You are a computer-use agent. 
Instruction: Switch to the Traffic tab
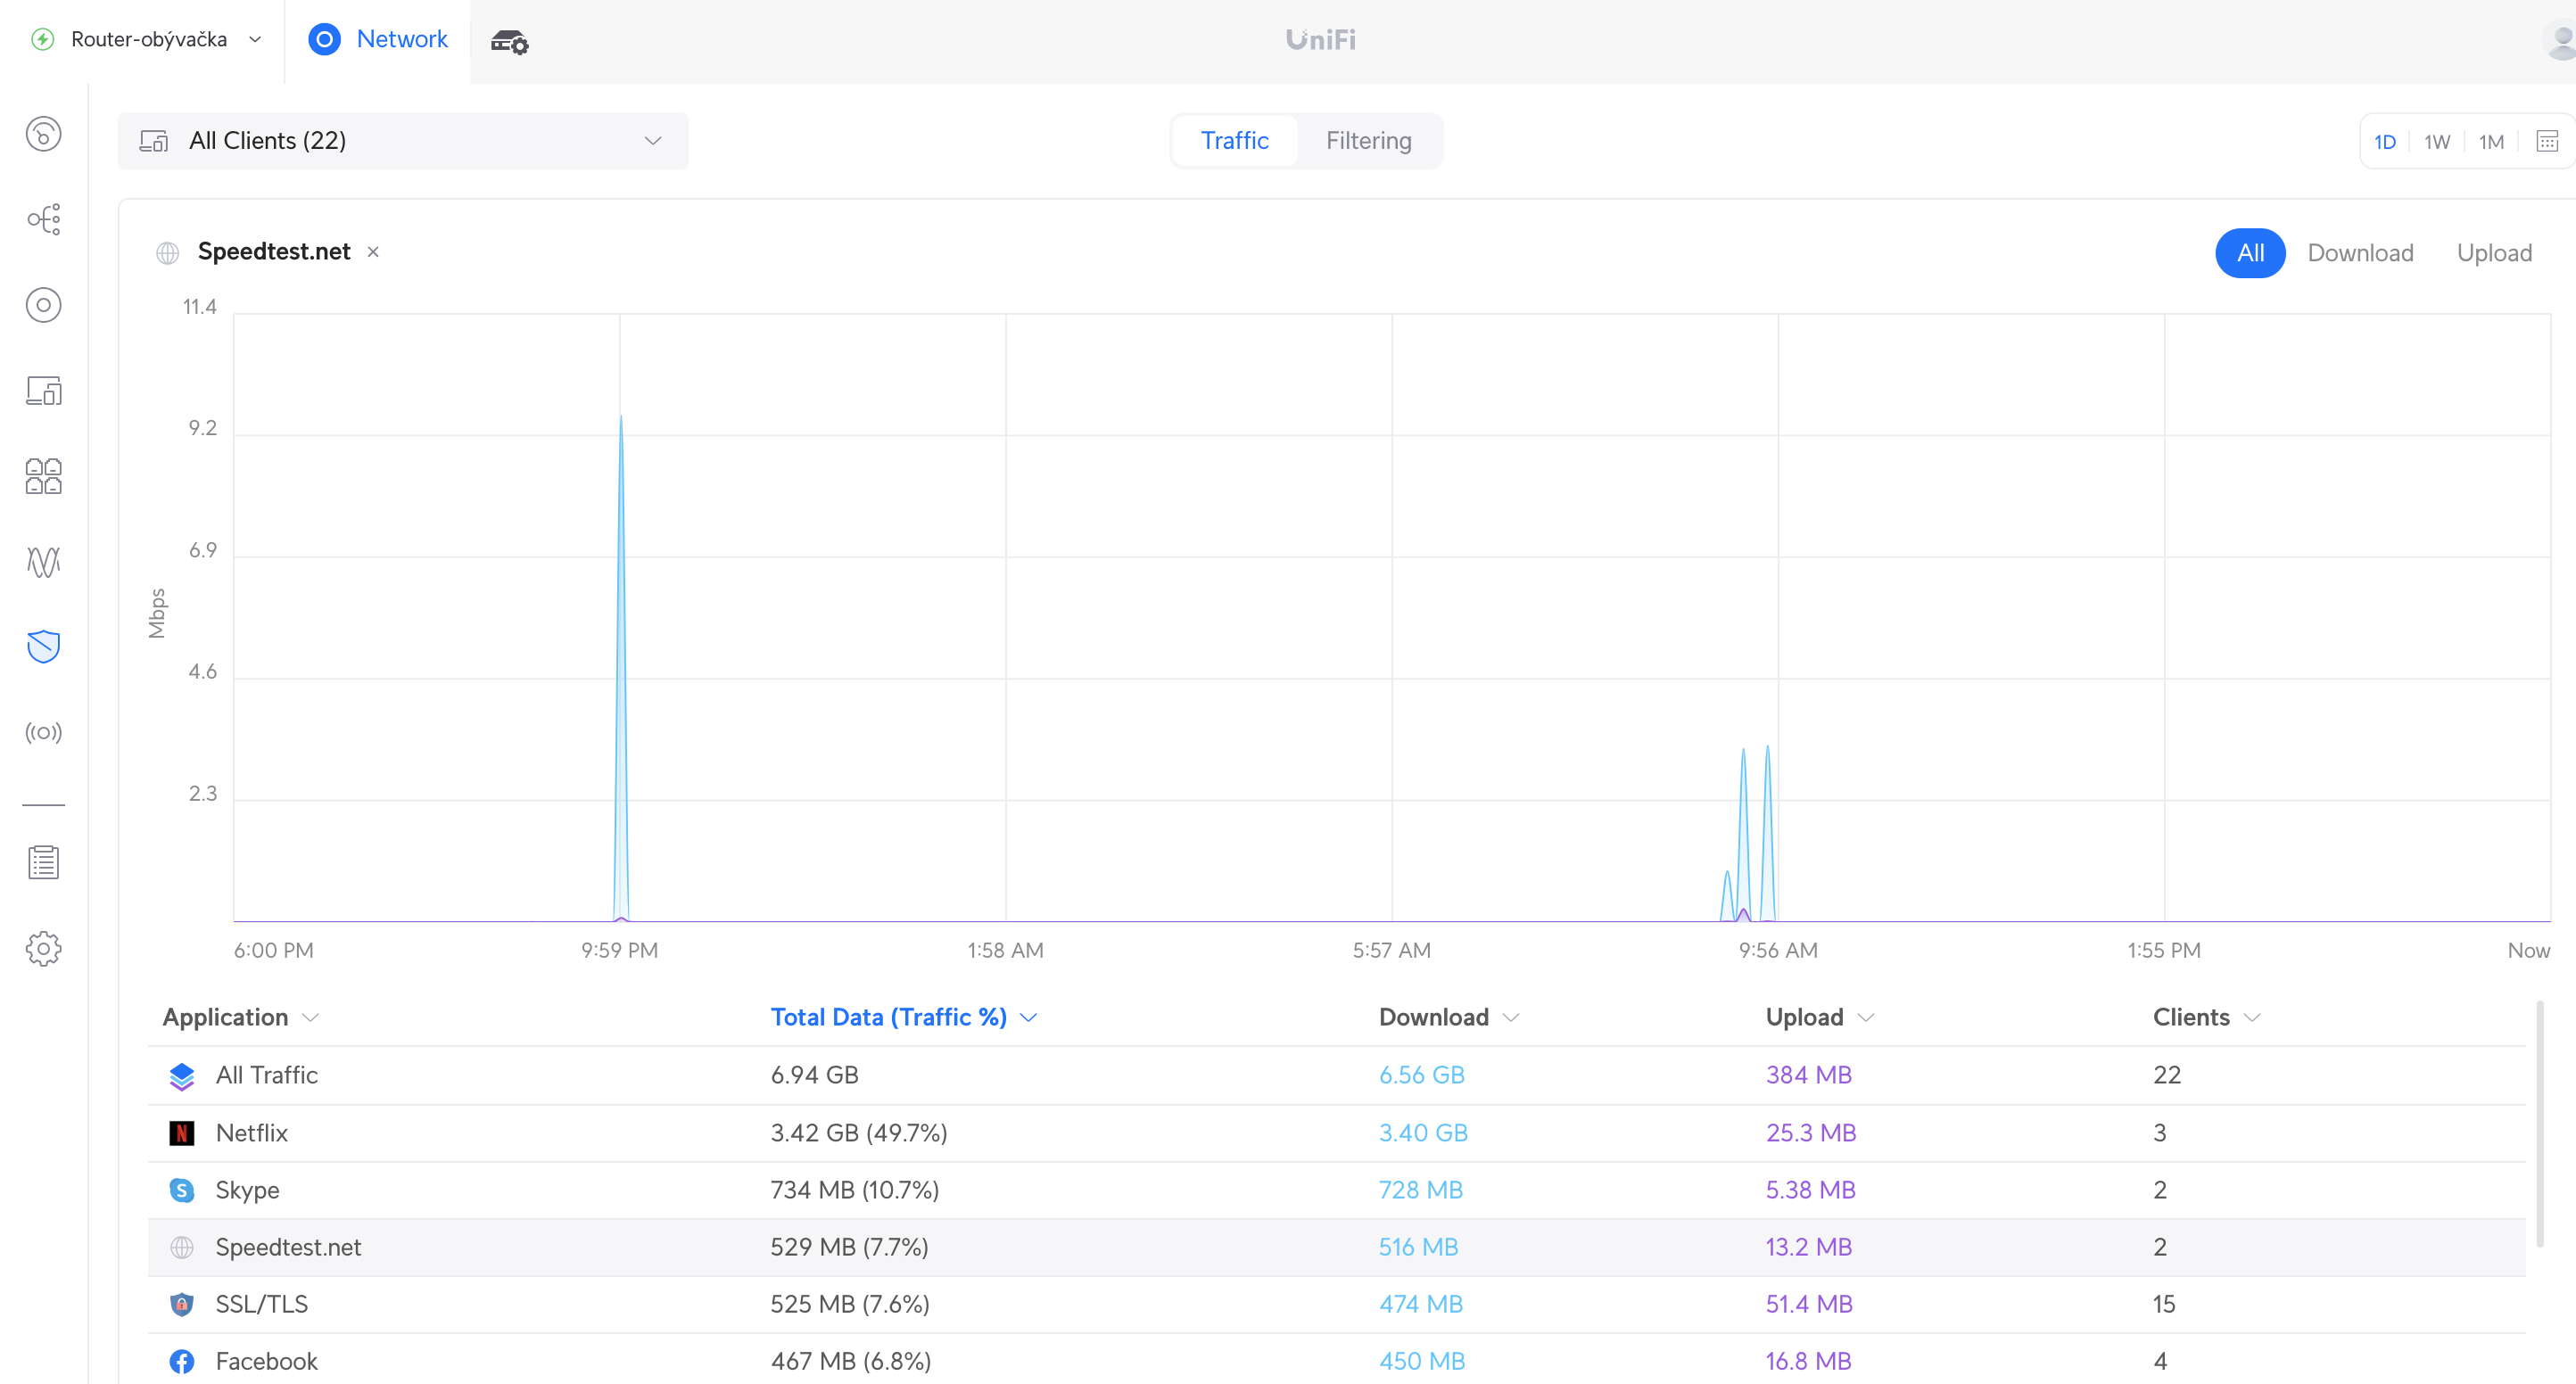(1234, 141)
